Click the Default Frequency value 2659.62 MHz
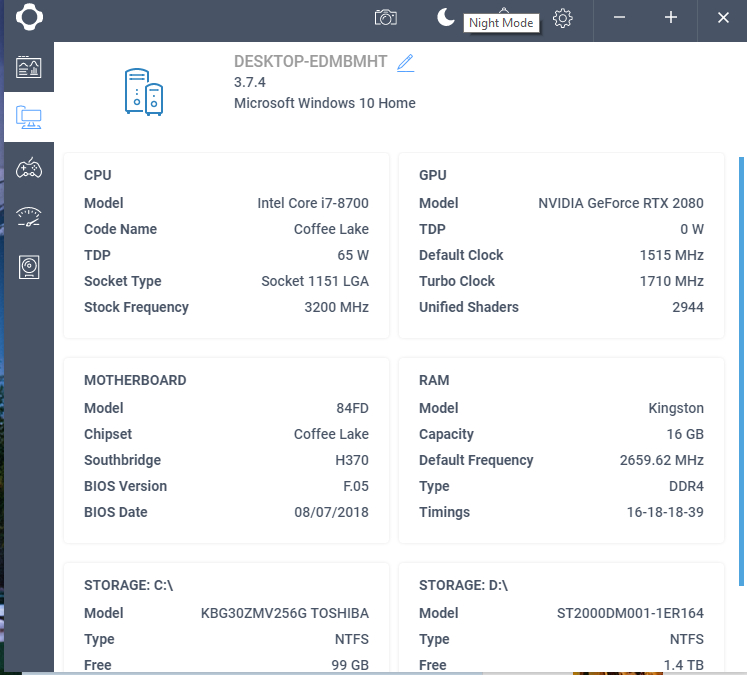 pos(662,460)
